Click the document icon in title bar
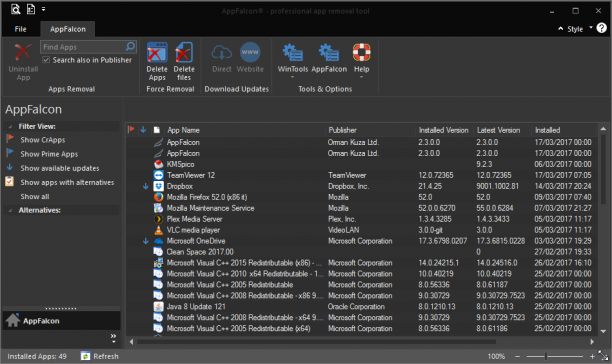 point(31,9)
